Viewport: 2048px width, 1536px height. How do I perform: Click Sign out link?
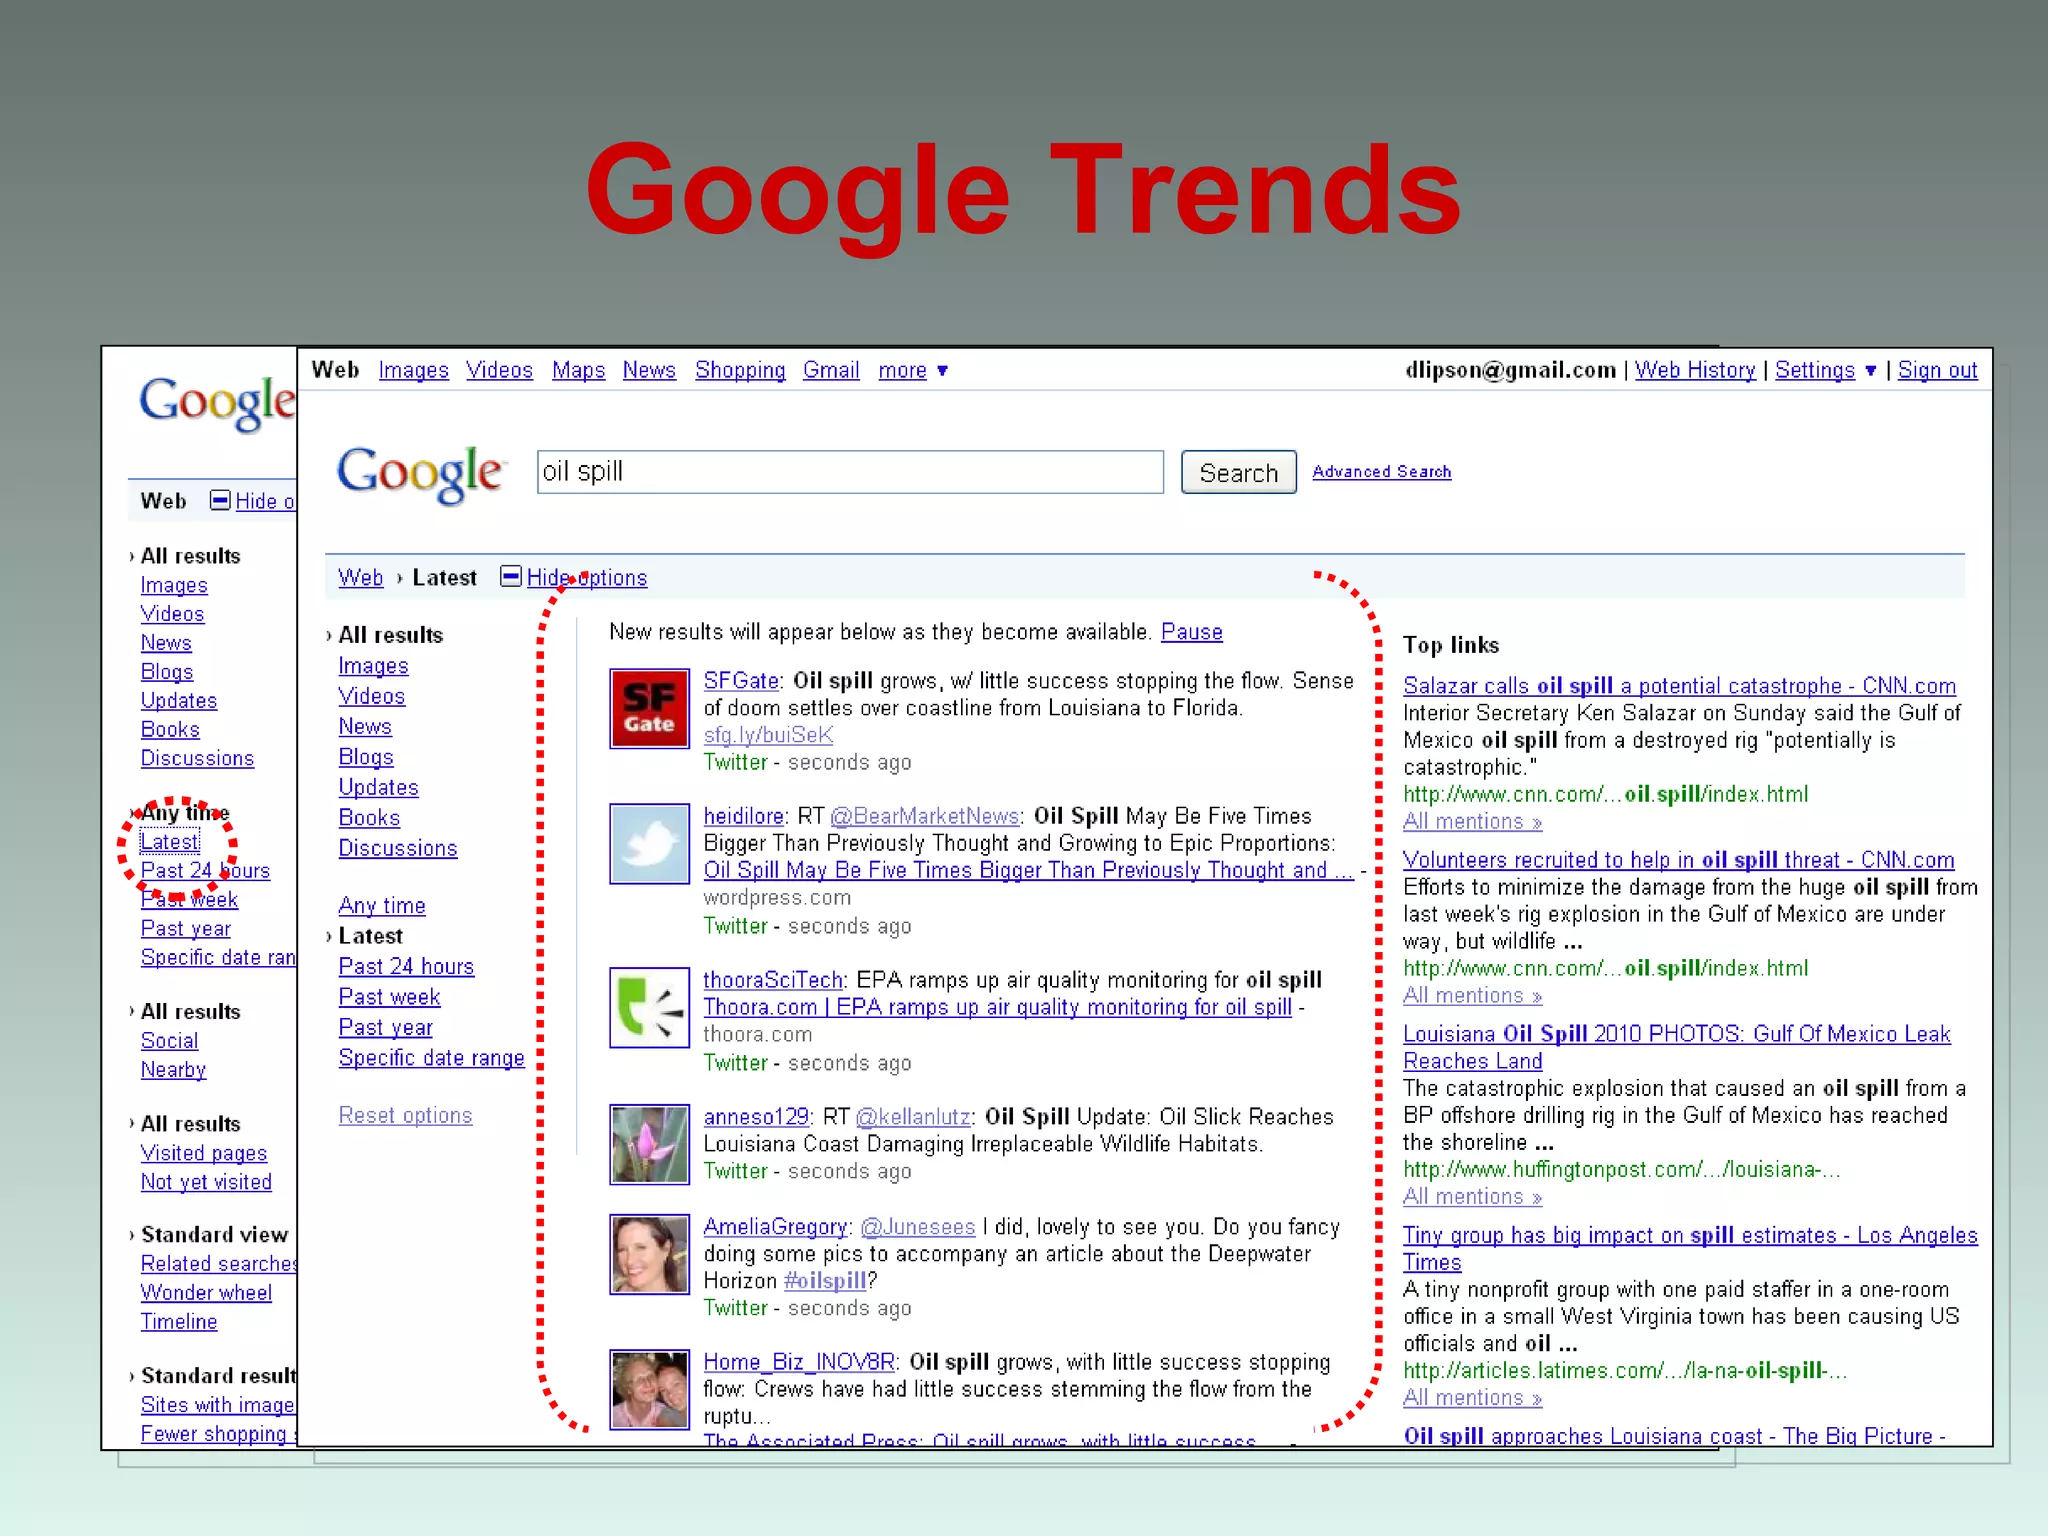click(x=1937, y=371)
